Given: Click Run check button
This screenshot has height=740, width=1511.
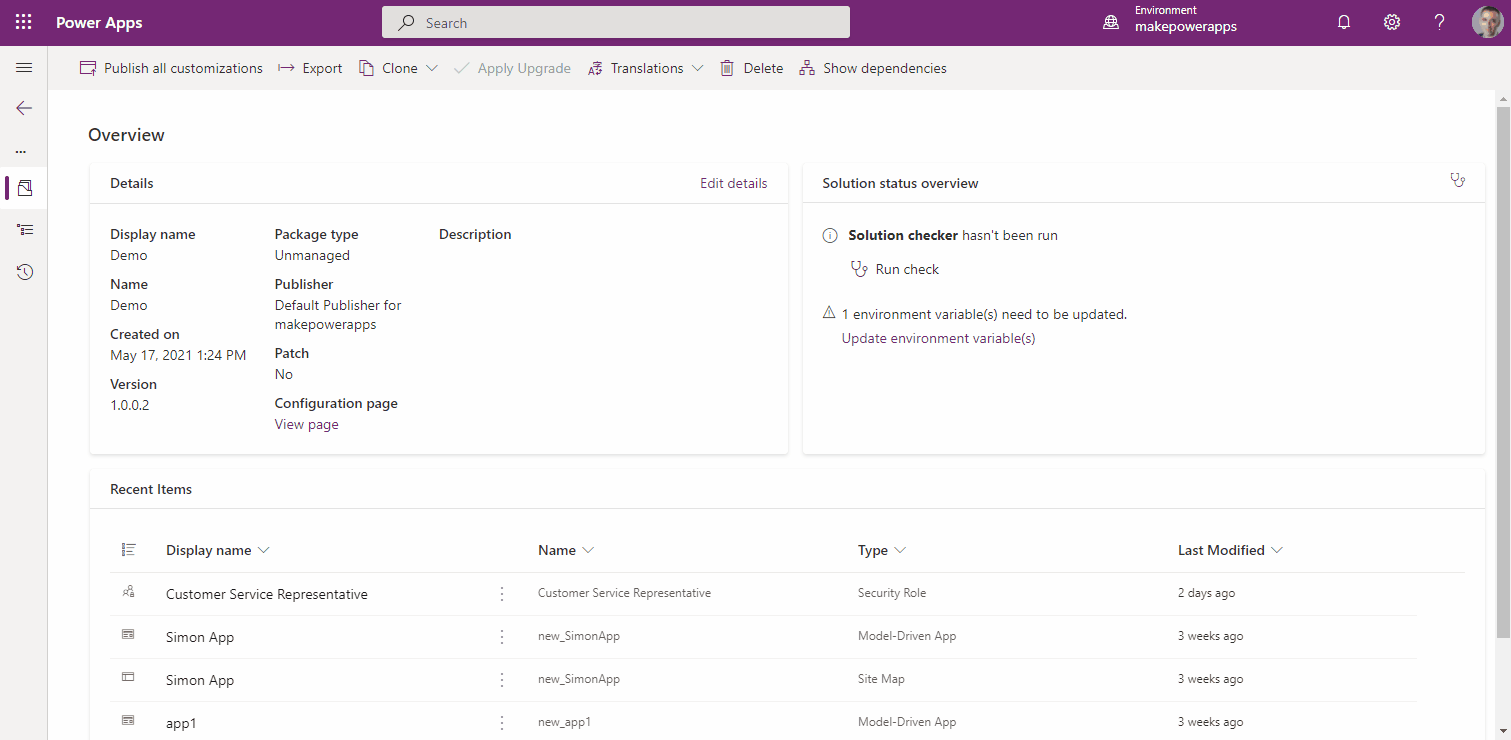Looking at the screenshot, I should coord(895,269).
